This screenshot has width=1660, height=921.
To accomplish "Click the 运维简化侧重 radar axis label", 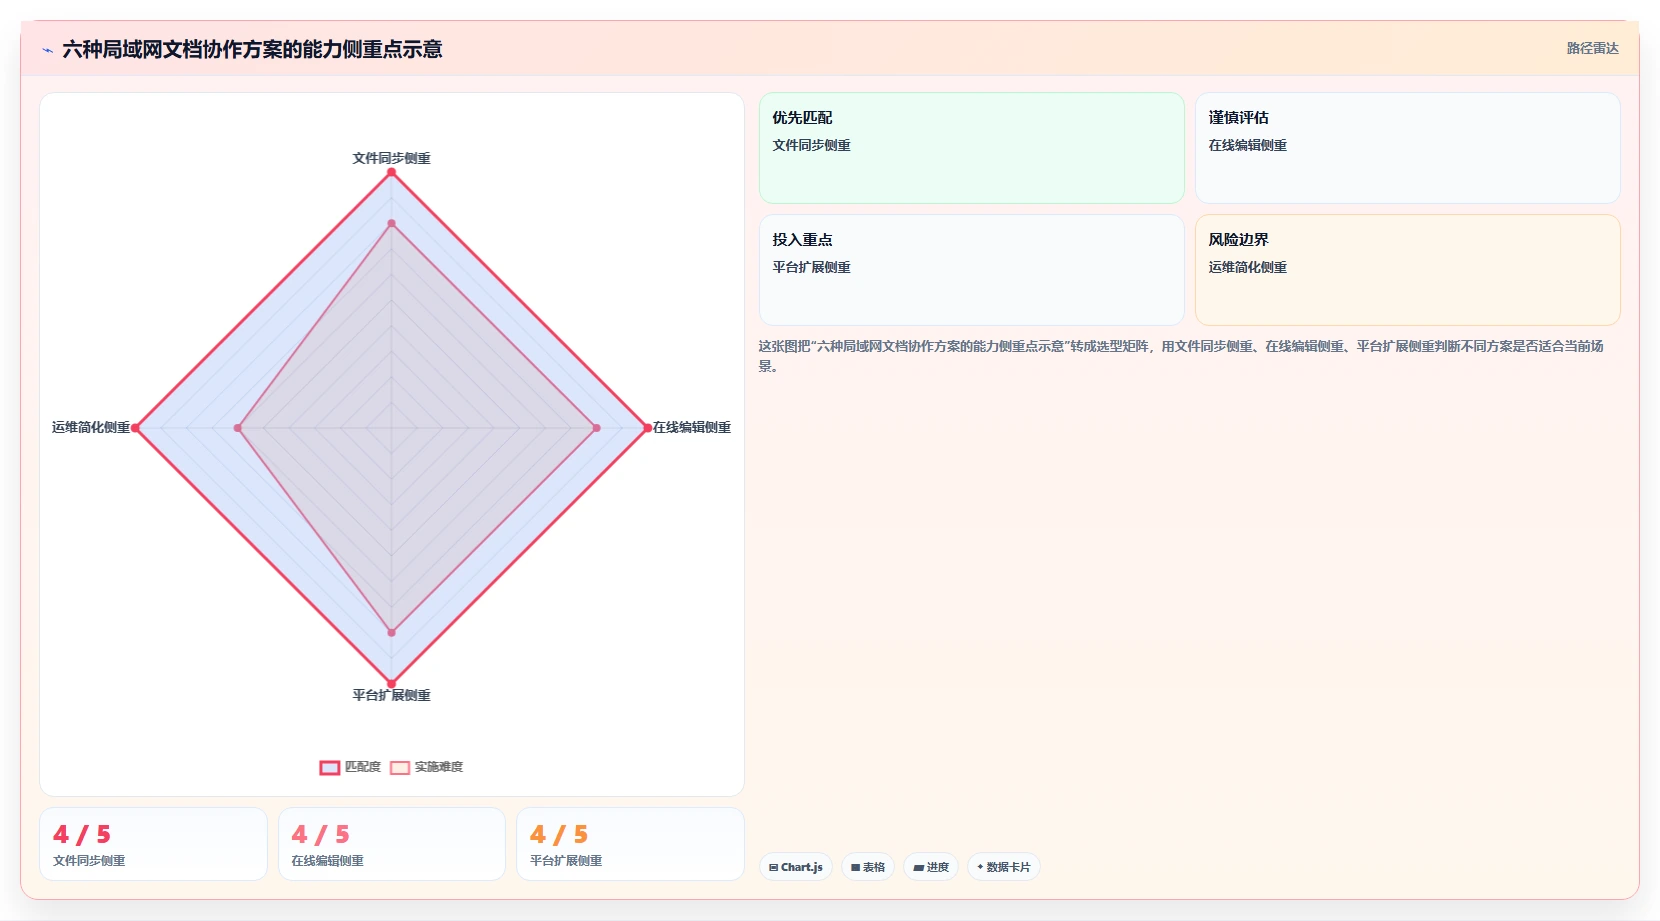I will coord(91,427).
